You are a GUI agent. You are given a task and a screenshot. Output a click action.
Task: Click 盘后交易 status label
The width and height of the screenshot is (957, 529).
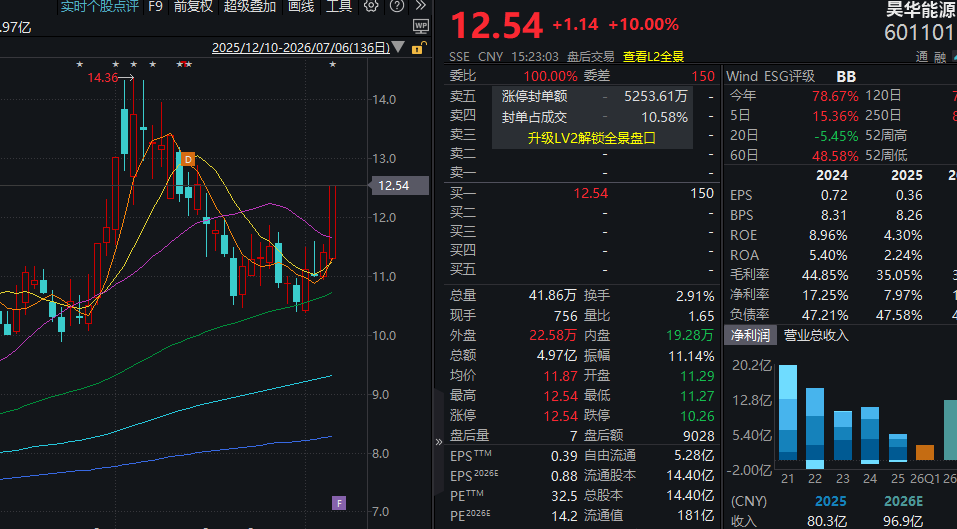point(590,57)
